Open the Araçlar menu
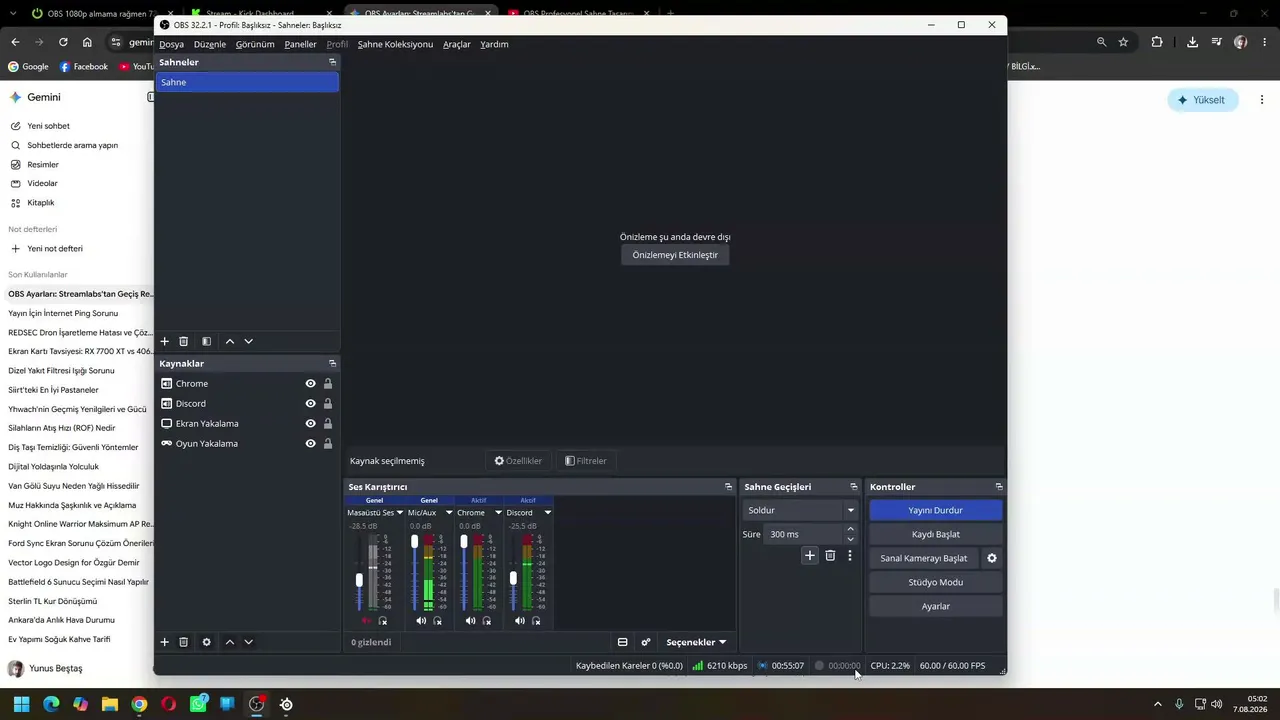1280x720 pixels. [457, 44]
